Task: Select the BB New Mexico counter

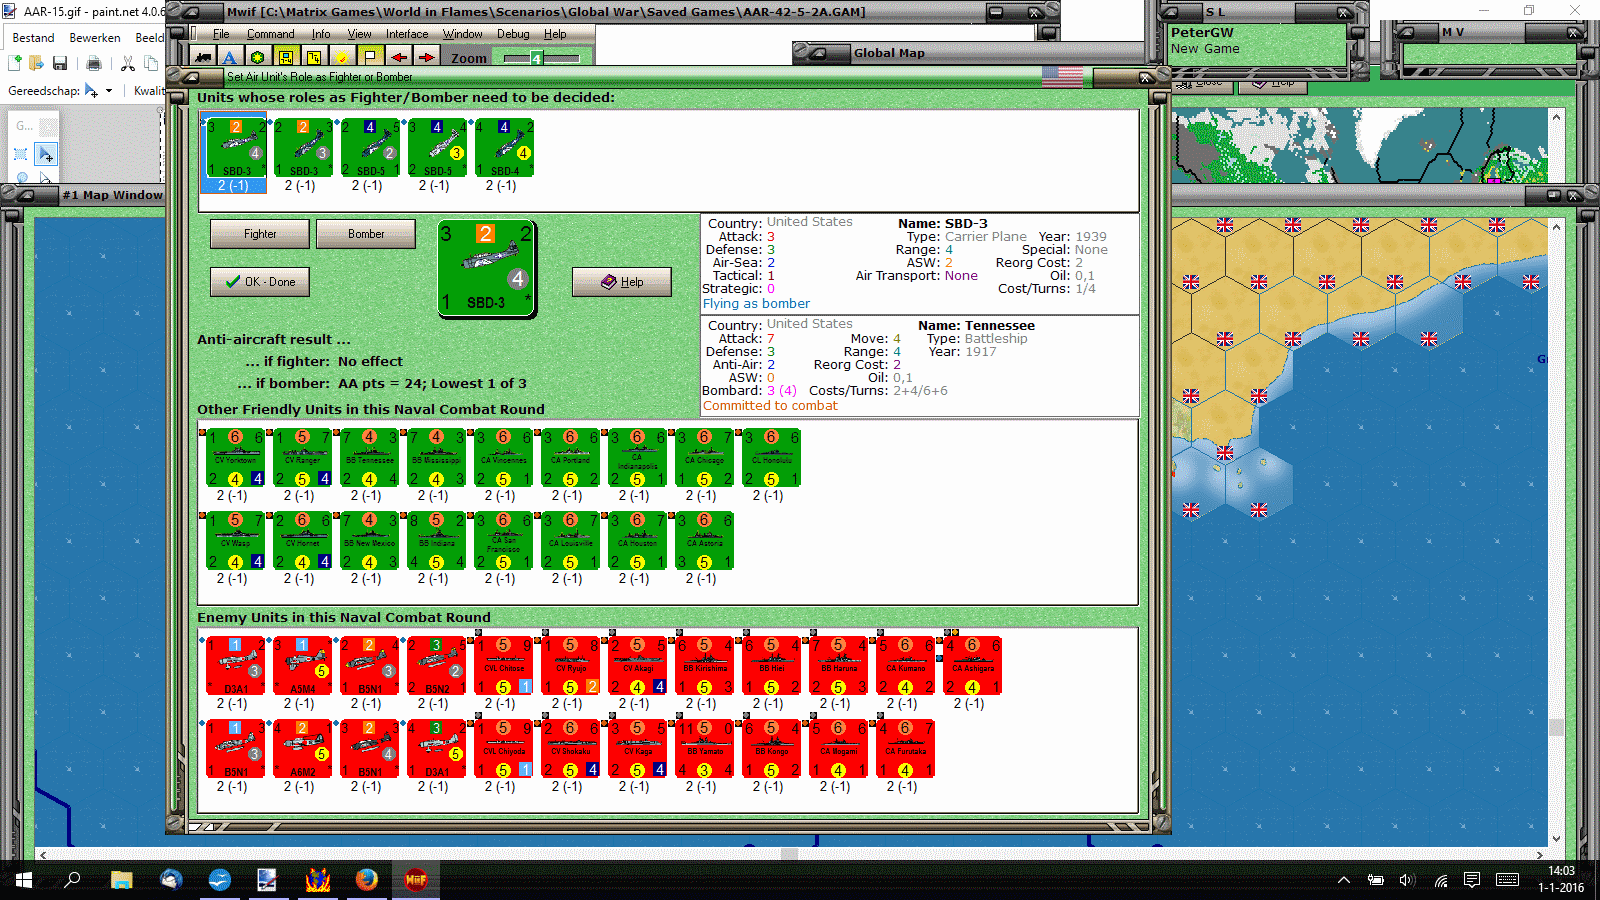Action: click(369, 541)
